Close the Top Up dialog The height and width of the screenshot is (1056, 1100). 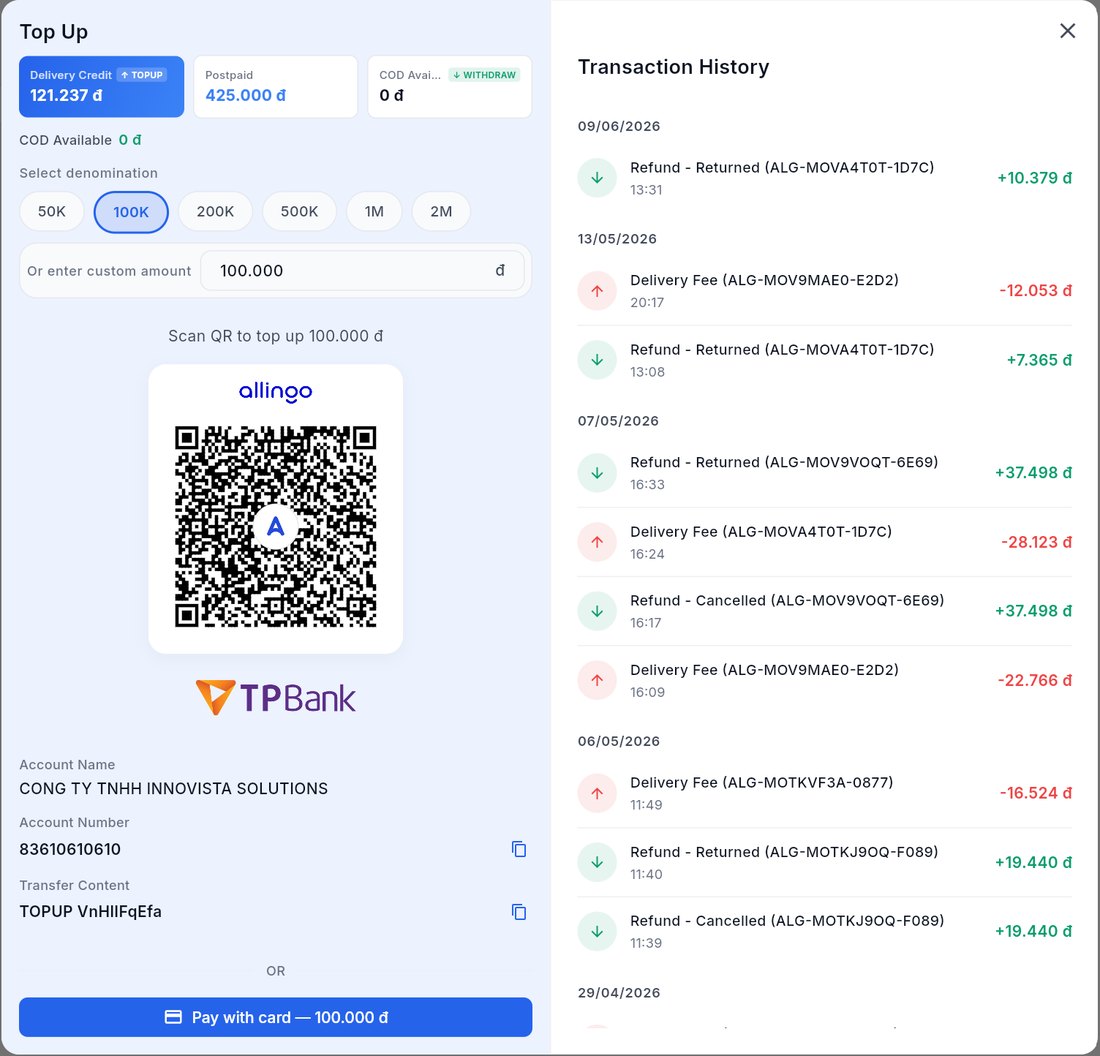(x=1067, y=31)
